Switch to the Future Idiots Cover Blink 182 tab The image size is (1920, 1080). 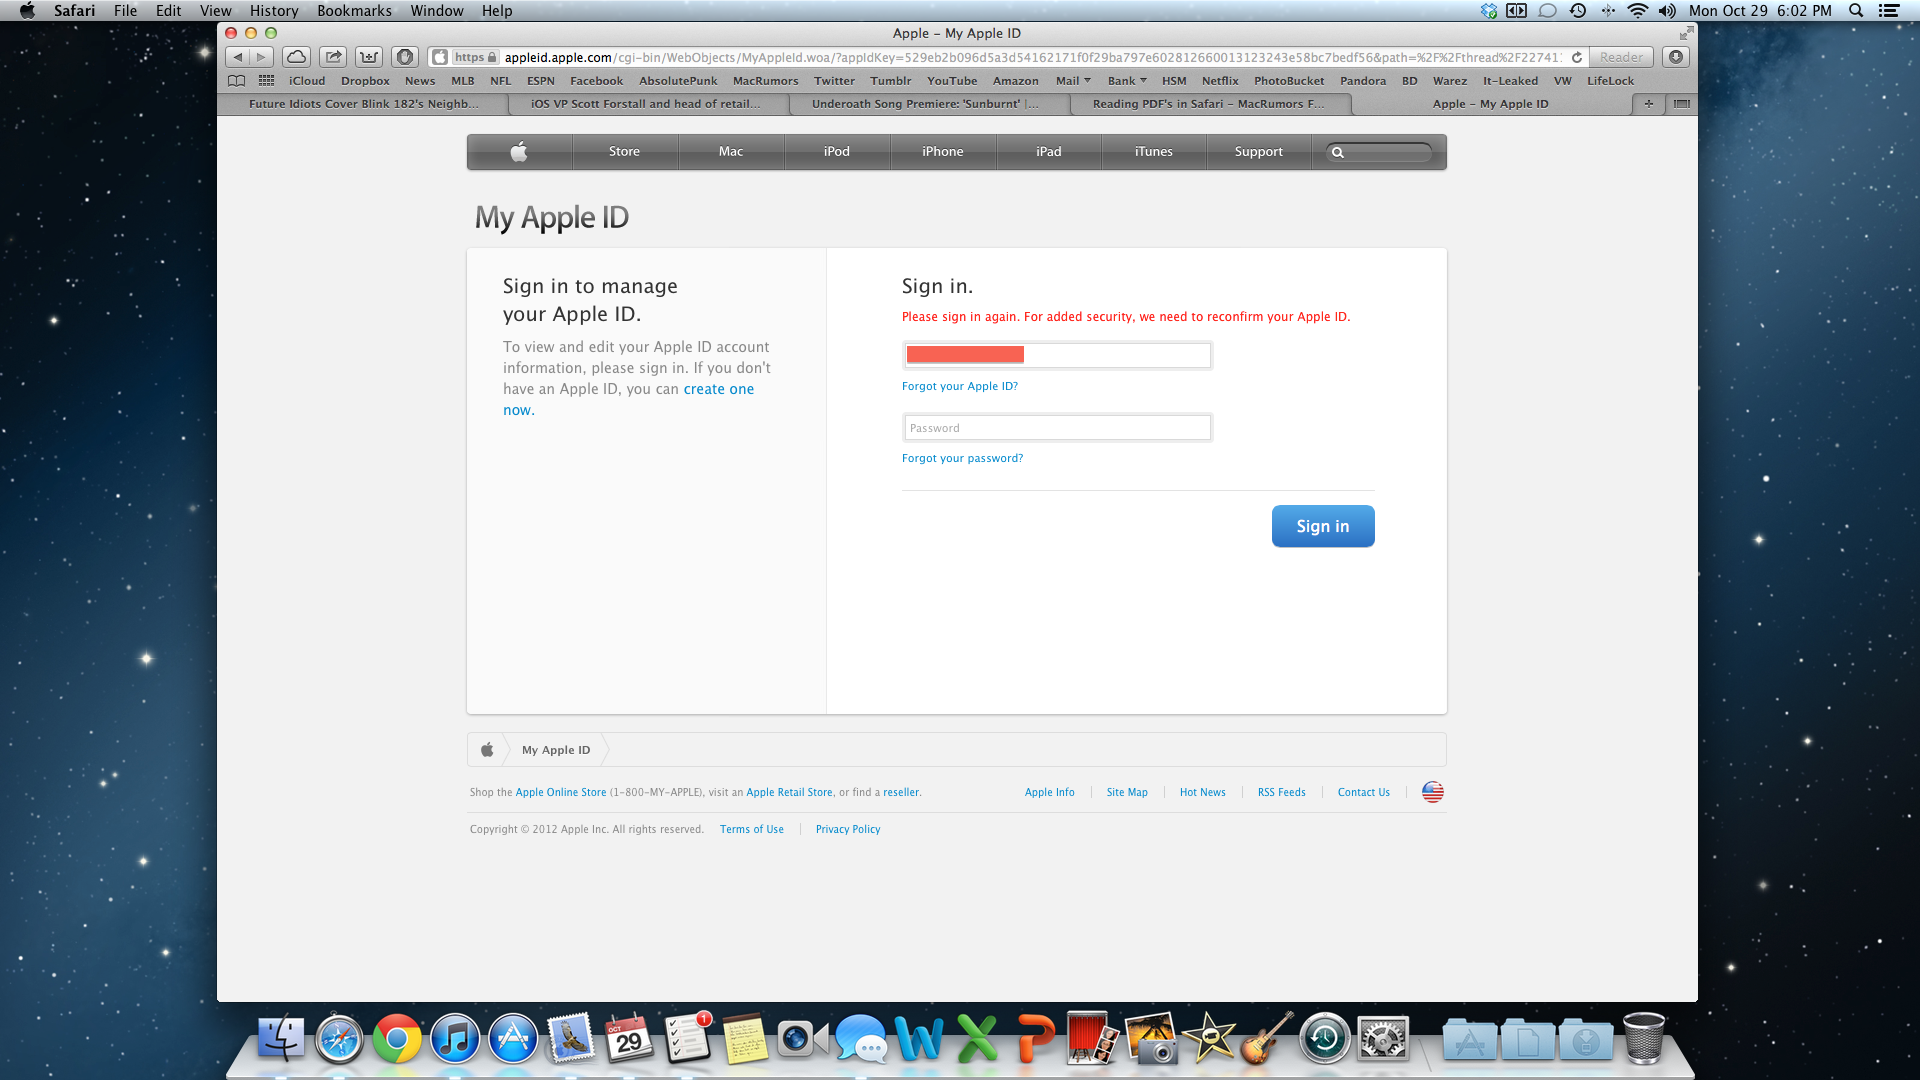[x=363, y=104]
